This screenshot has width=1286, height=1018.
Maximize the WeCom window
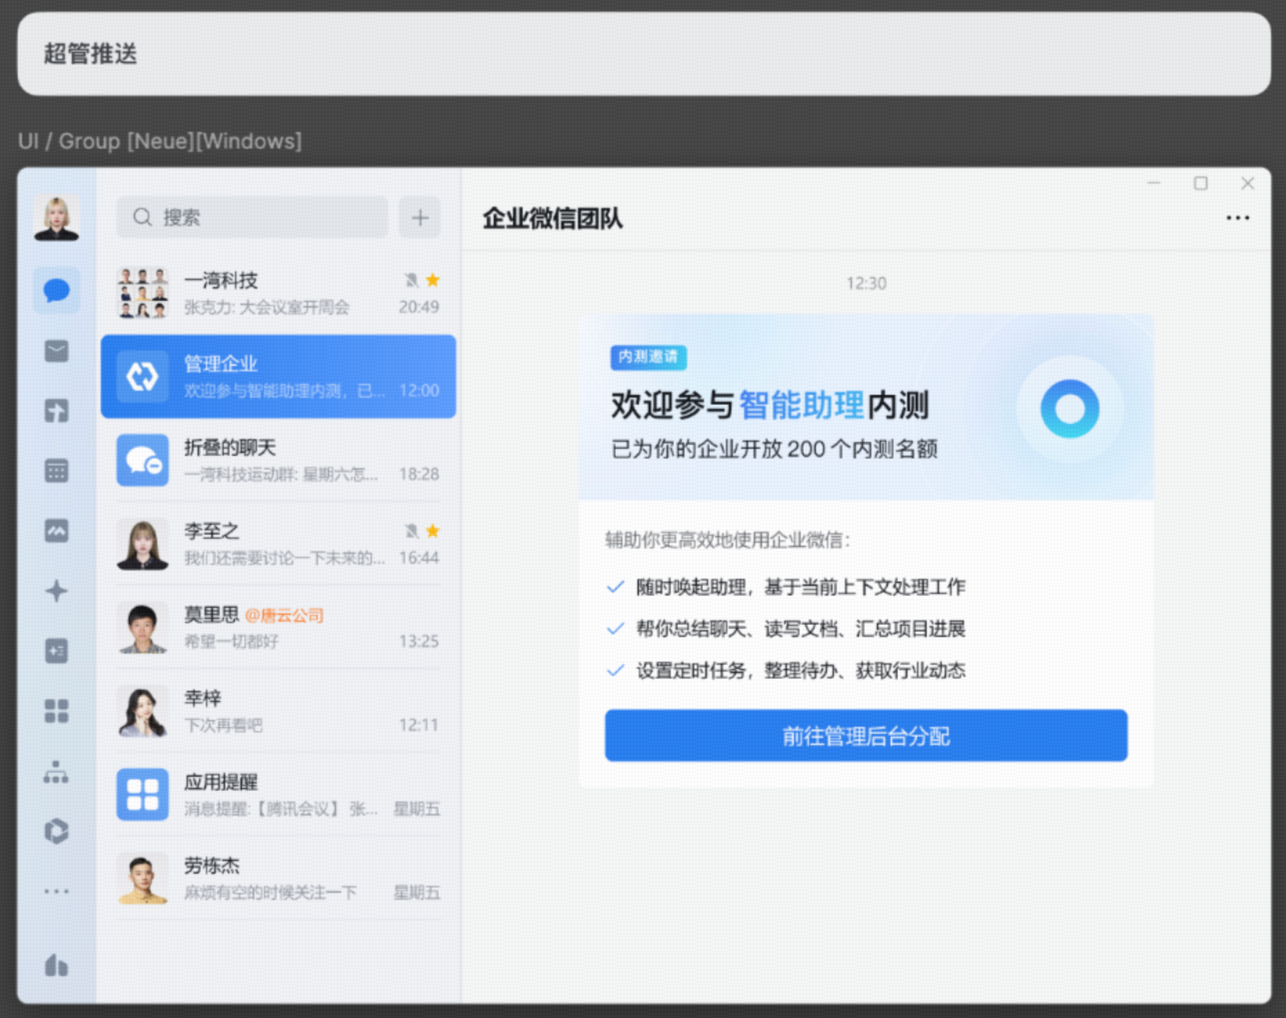1200,183
